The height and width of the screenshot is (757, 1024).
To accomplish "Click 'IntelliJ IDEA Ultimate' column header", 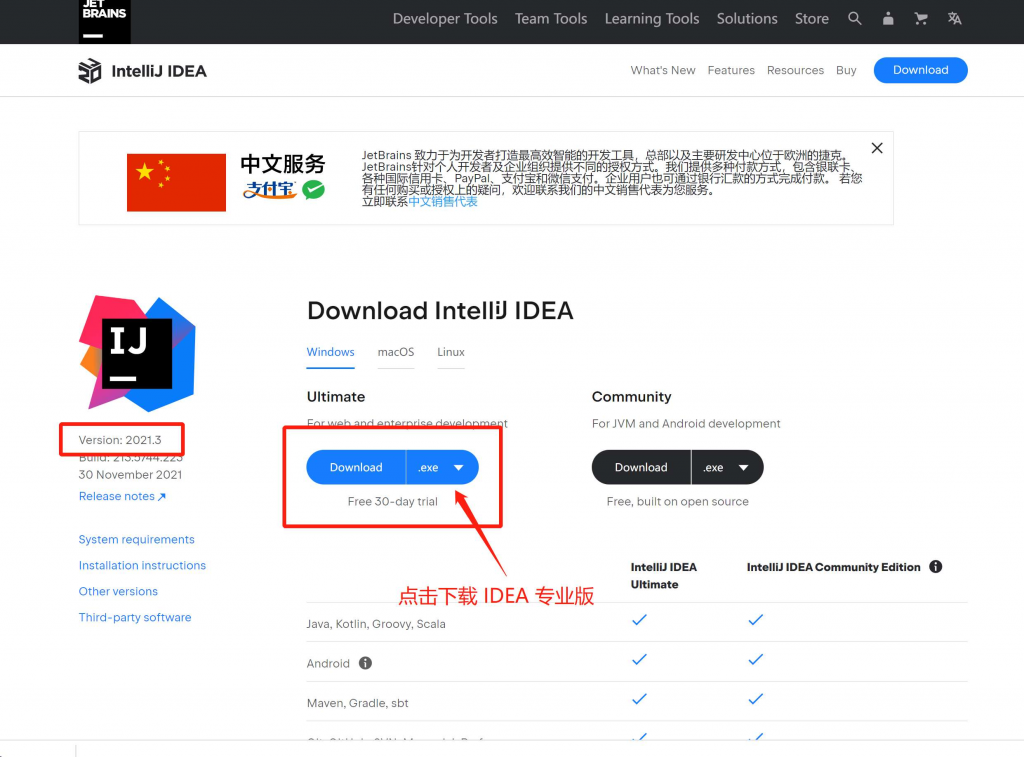I will point(664,575).
